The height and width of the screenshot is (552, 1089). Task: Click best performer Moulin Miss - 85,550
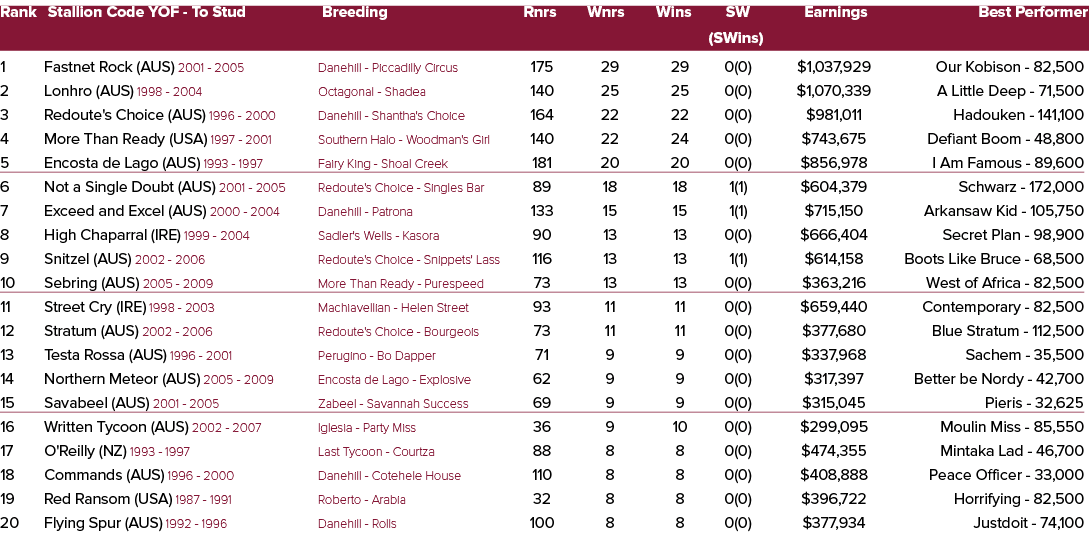pyautogui.click(x=1012, y=427)
